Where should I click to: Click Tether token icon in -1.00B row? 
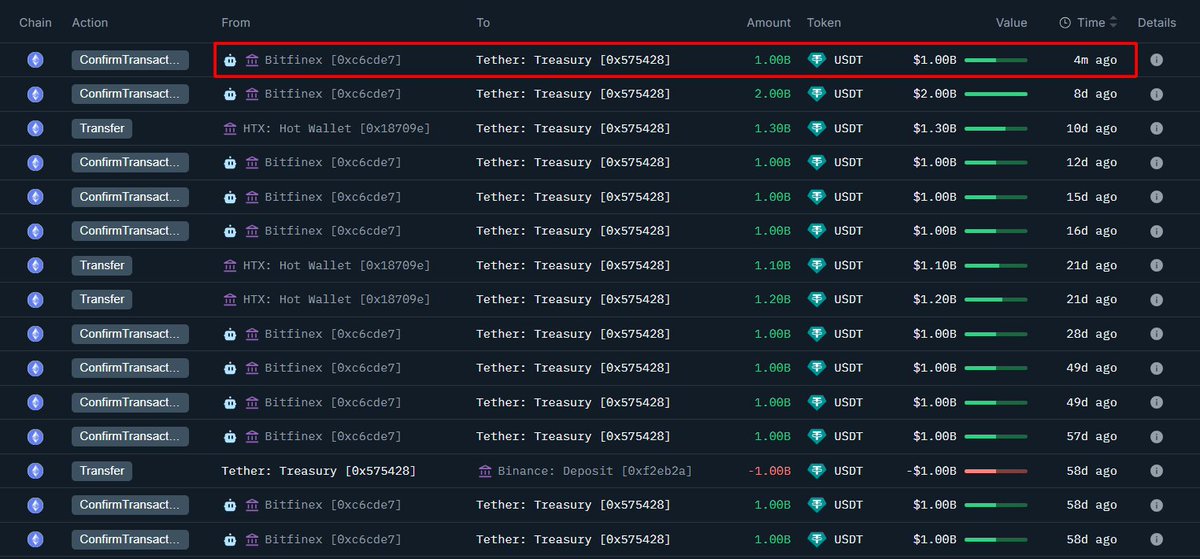point(817,470)
